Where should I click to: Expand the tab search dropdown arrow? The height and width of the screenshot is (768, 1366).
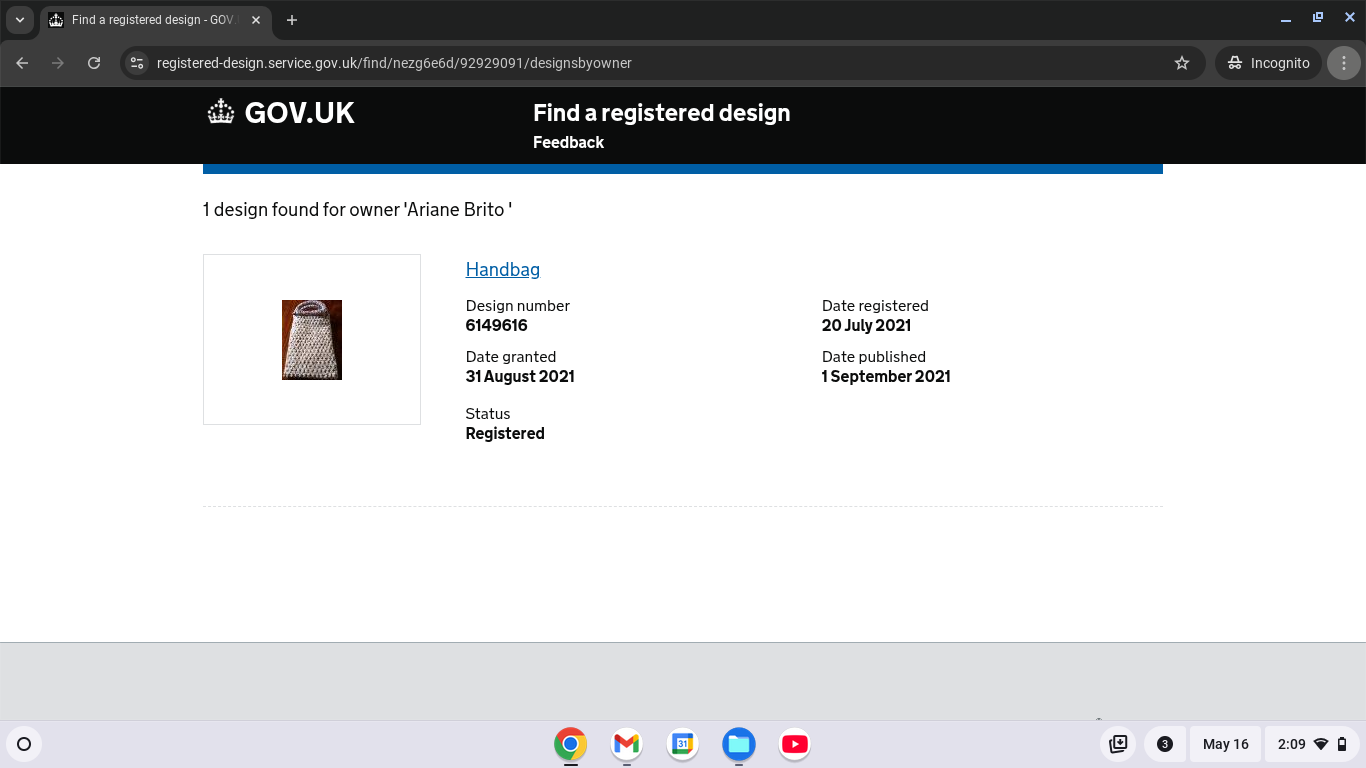[x=20, y=20]
